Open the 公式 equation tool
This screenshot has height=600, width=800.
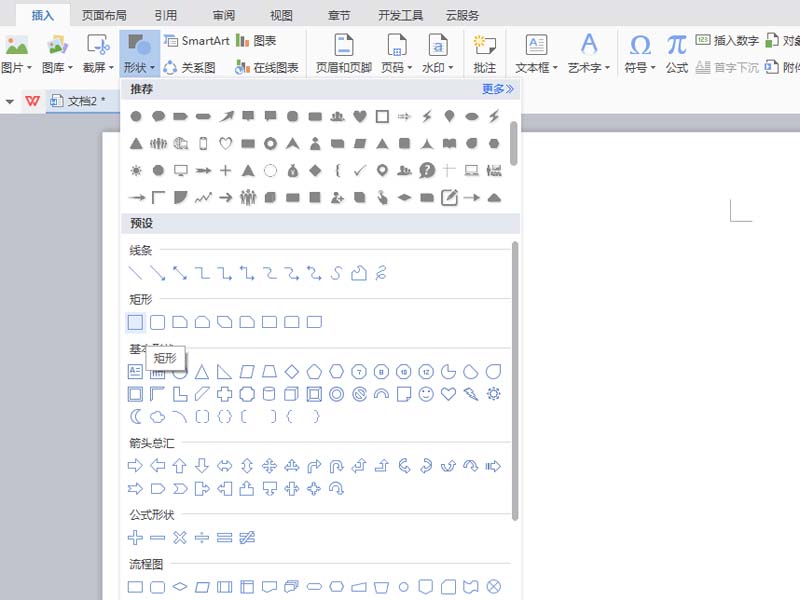click(x=677, y=52)
